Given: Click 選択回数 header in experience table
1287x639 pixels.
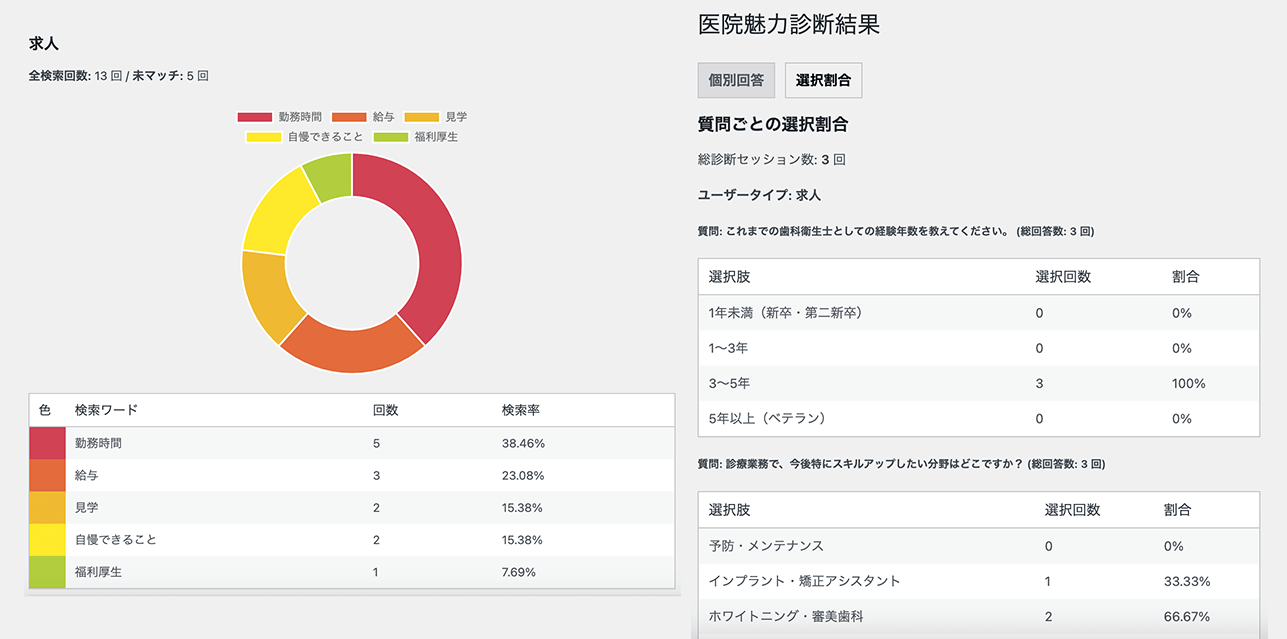Looking at the screenshot, I should tap(1063, 277).
